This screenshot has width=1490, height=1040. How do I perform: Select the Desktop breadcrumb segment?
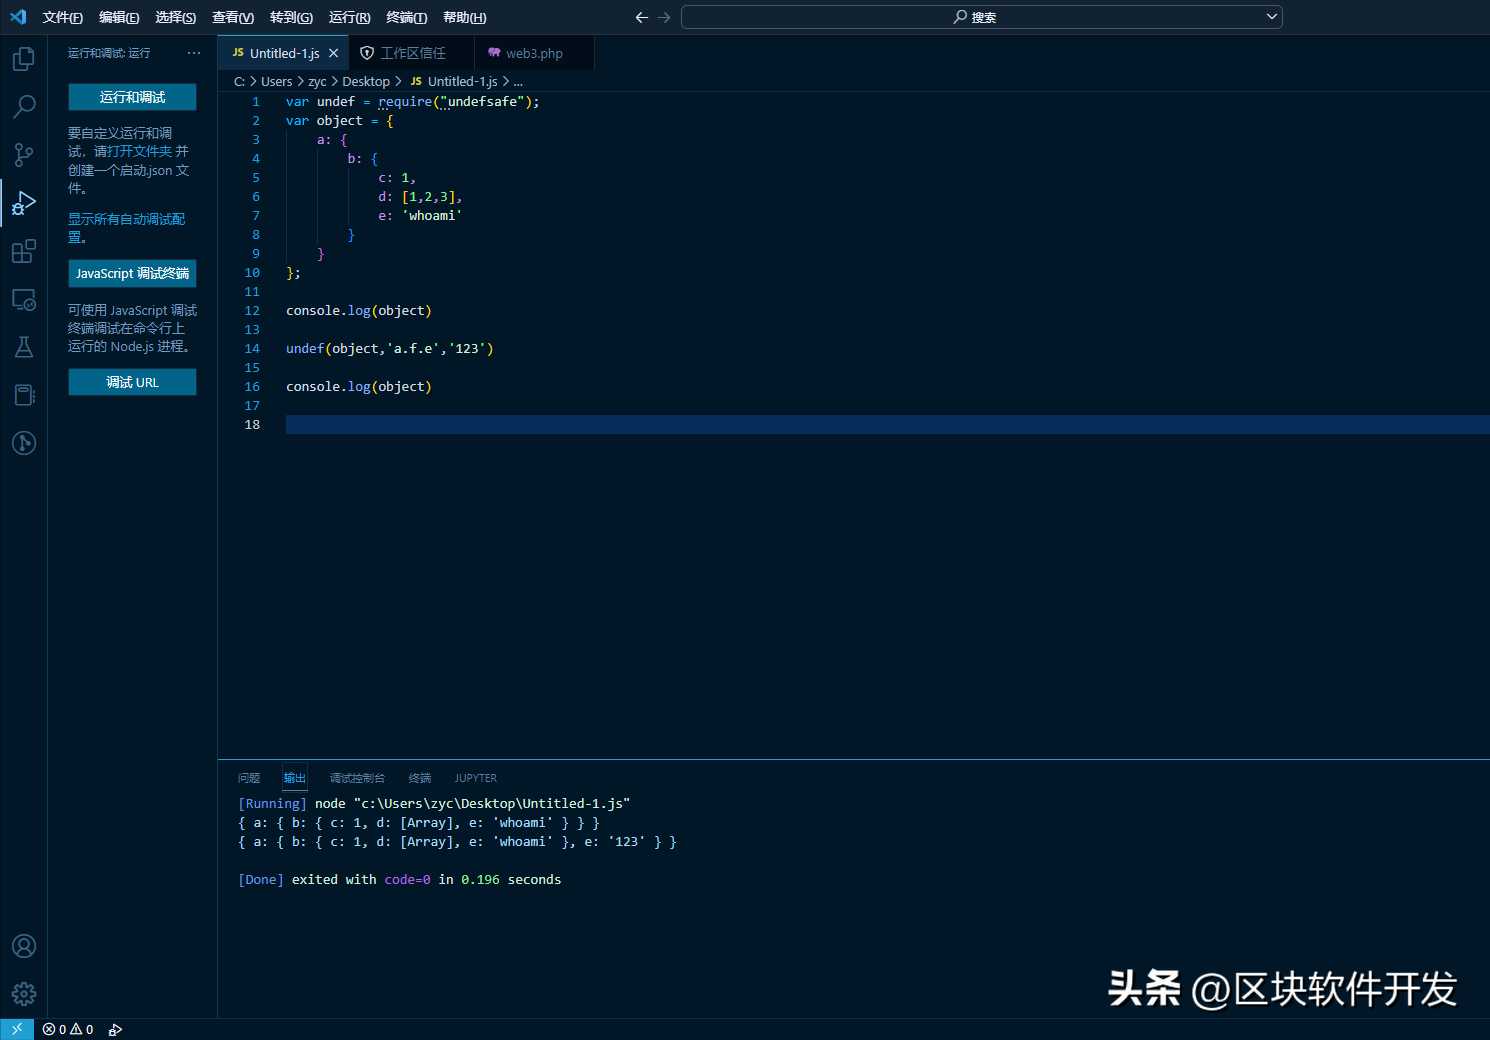click(366, 82)
